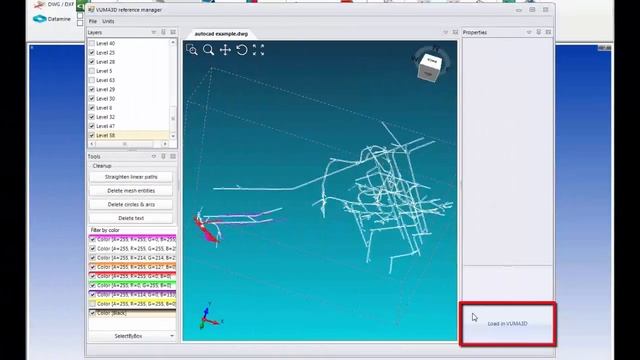The image size is (640, 360).
Task: Open the document tab list dropdown arrow
Action: point(446,32)
